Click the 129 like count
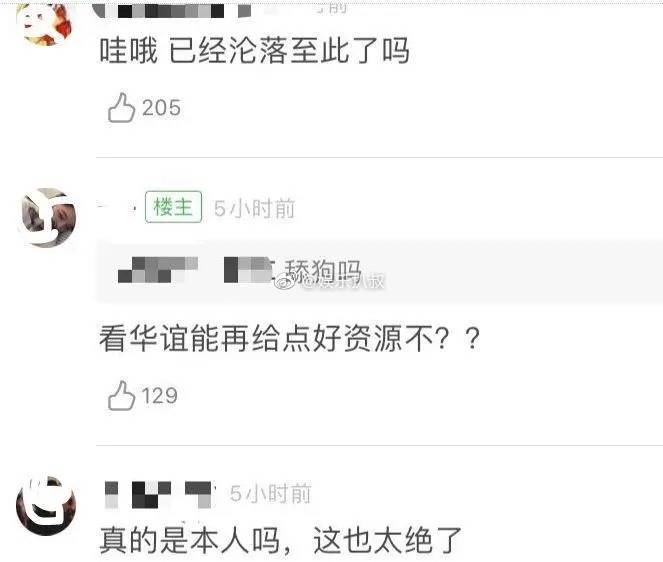 [159, 396]
